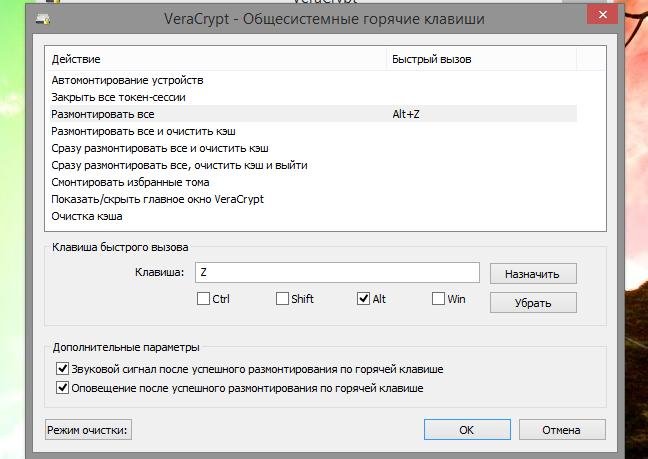Disable notification after successful dismount

pyautogui.click(x=64, y=387)
